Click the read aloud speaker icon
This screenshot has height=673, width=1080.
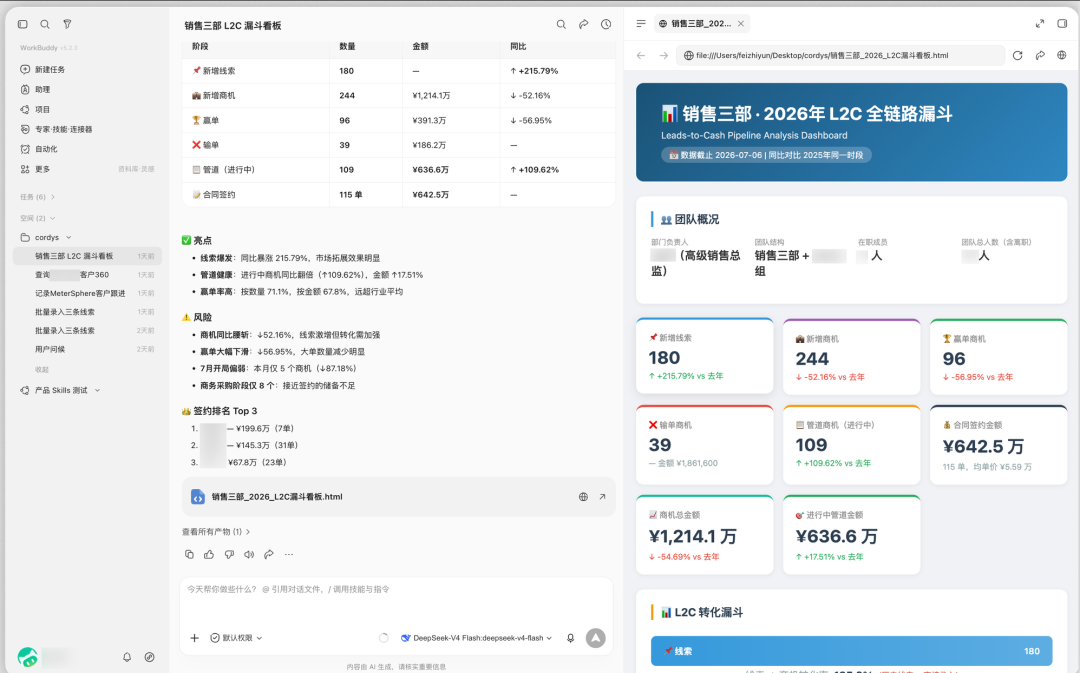pos(249,555)
